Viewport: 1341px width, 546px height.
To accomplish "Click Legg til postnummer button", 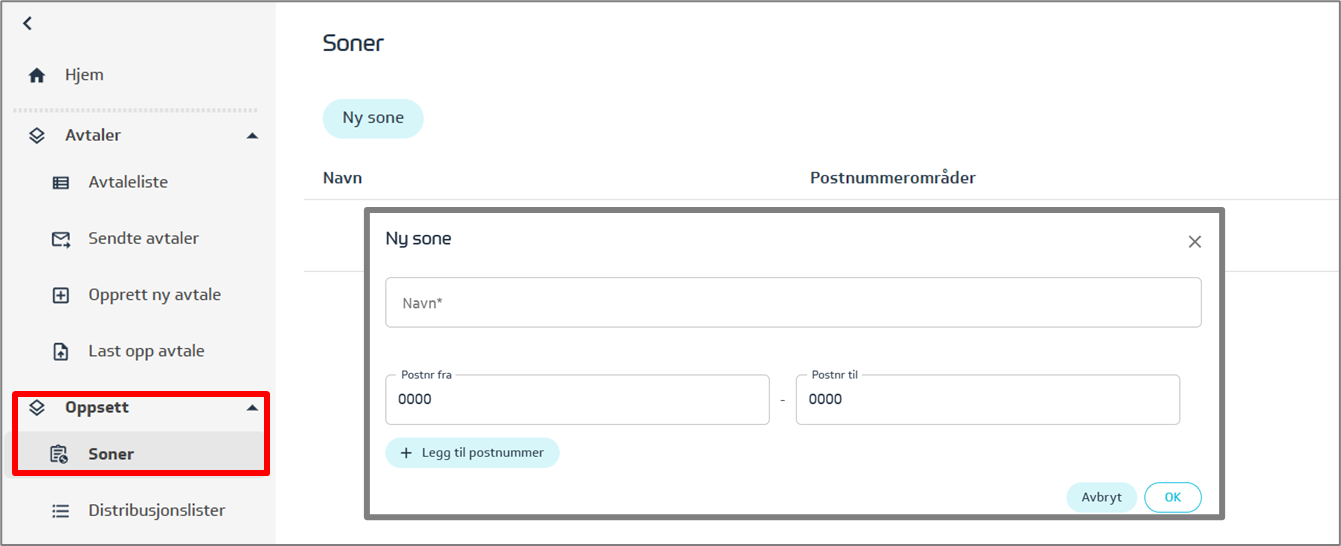I will pos(472,453).
